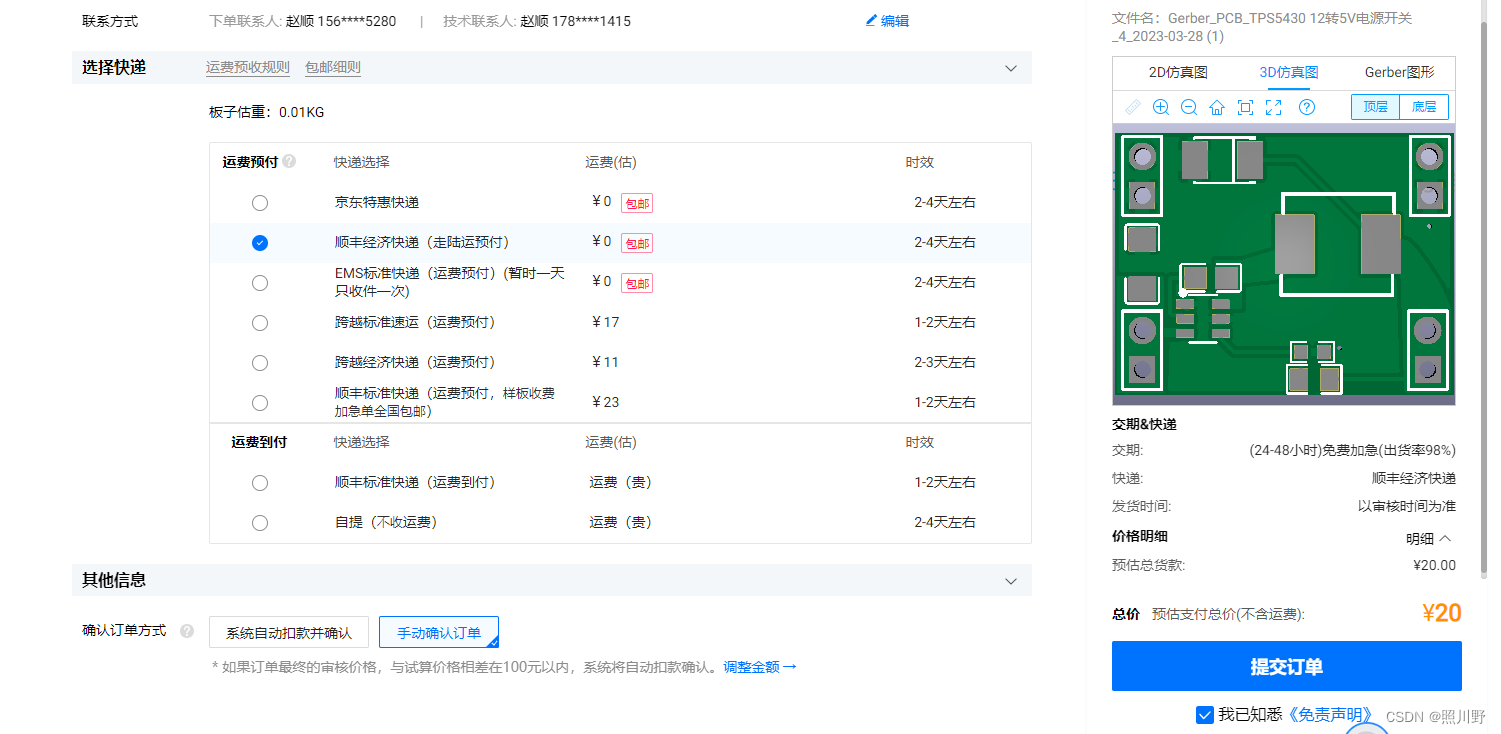Collapse the 选择快递 section chevron
This screenshot has width=1501, height=734.
click(1011, 68)
